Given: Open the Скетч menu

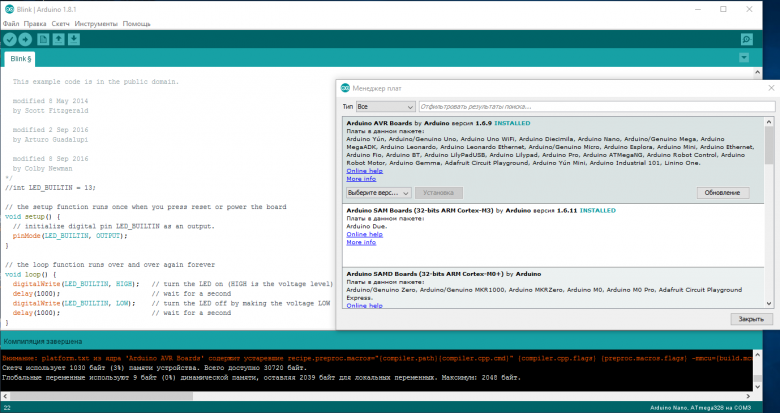Looking at the screenshot, I should (x=61, y=23).
